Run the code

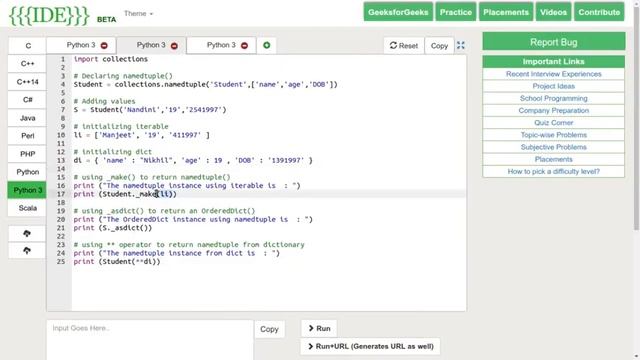319,328
